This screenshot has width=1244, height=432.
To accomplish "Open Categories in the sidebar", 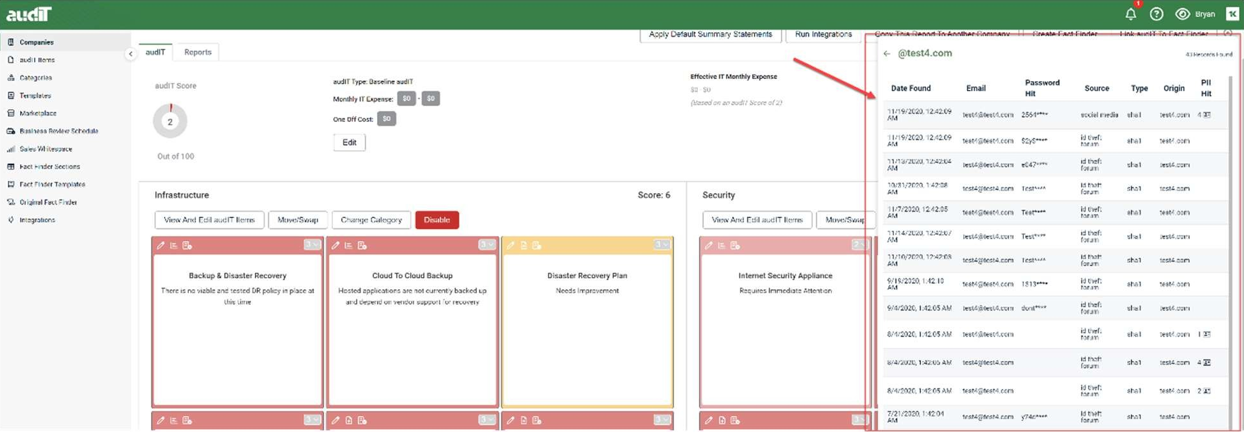I will (65, 77).
